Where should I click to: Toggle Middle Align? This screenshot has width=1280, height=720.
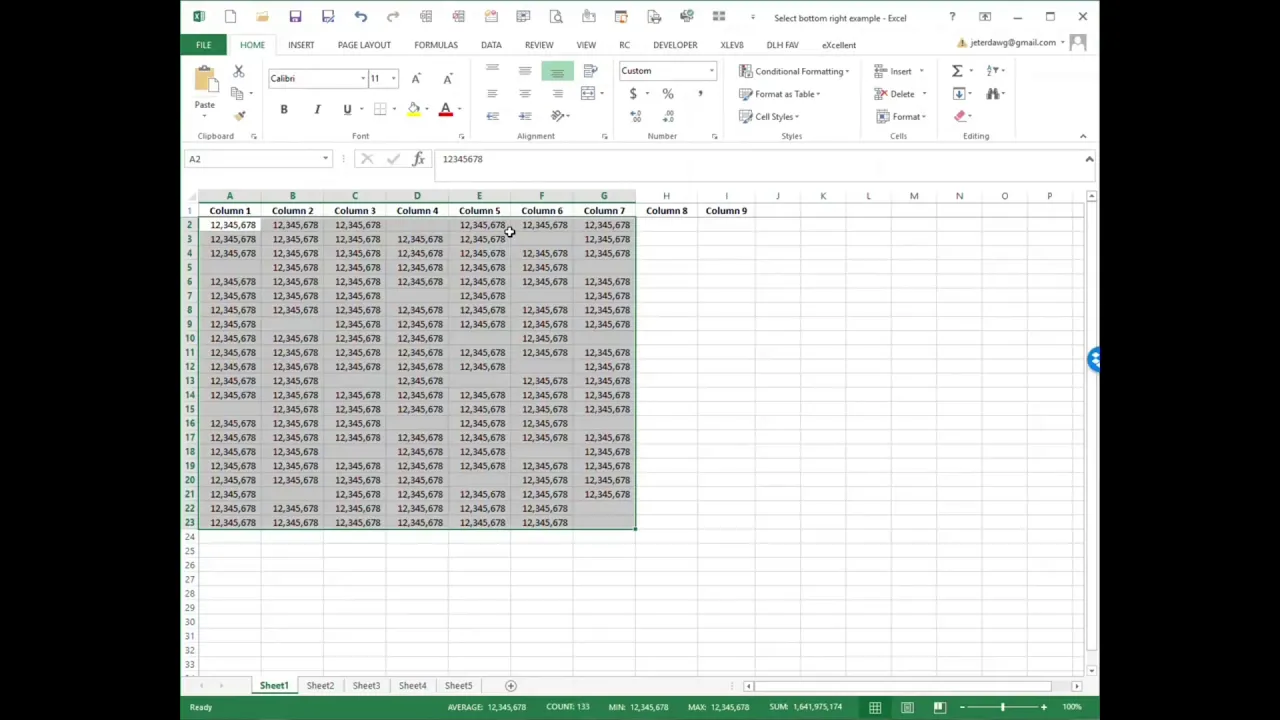525,71
